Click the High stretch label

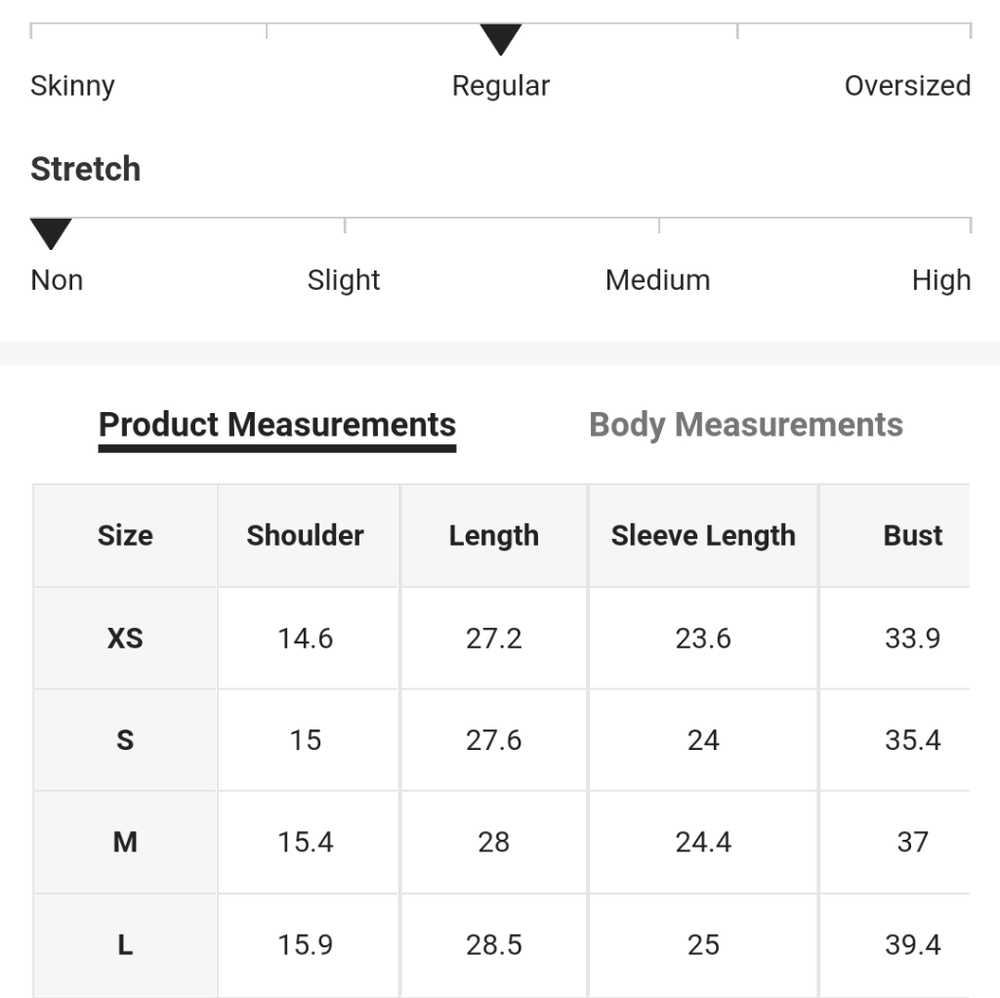click(941, 280)
